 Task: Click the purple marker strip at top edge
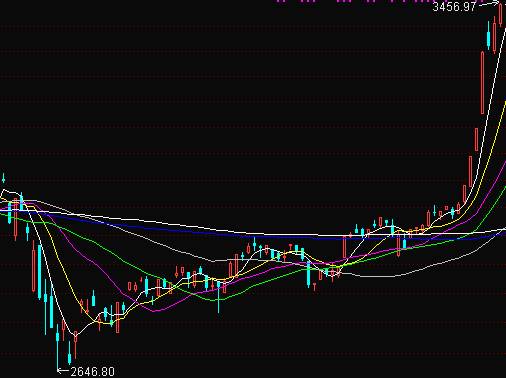pos(380,1)
